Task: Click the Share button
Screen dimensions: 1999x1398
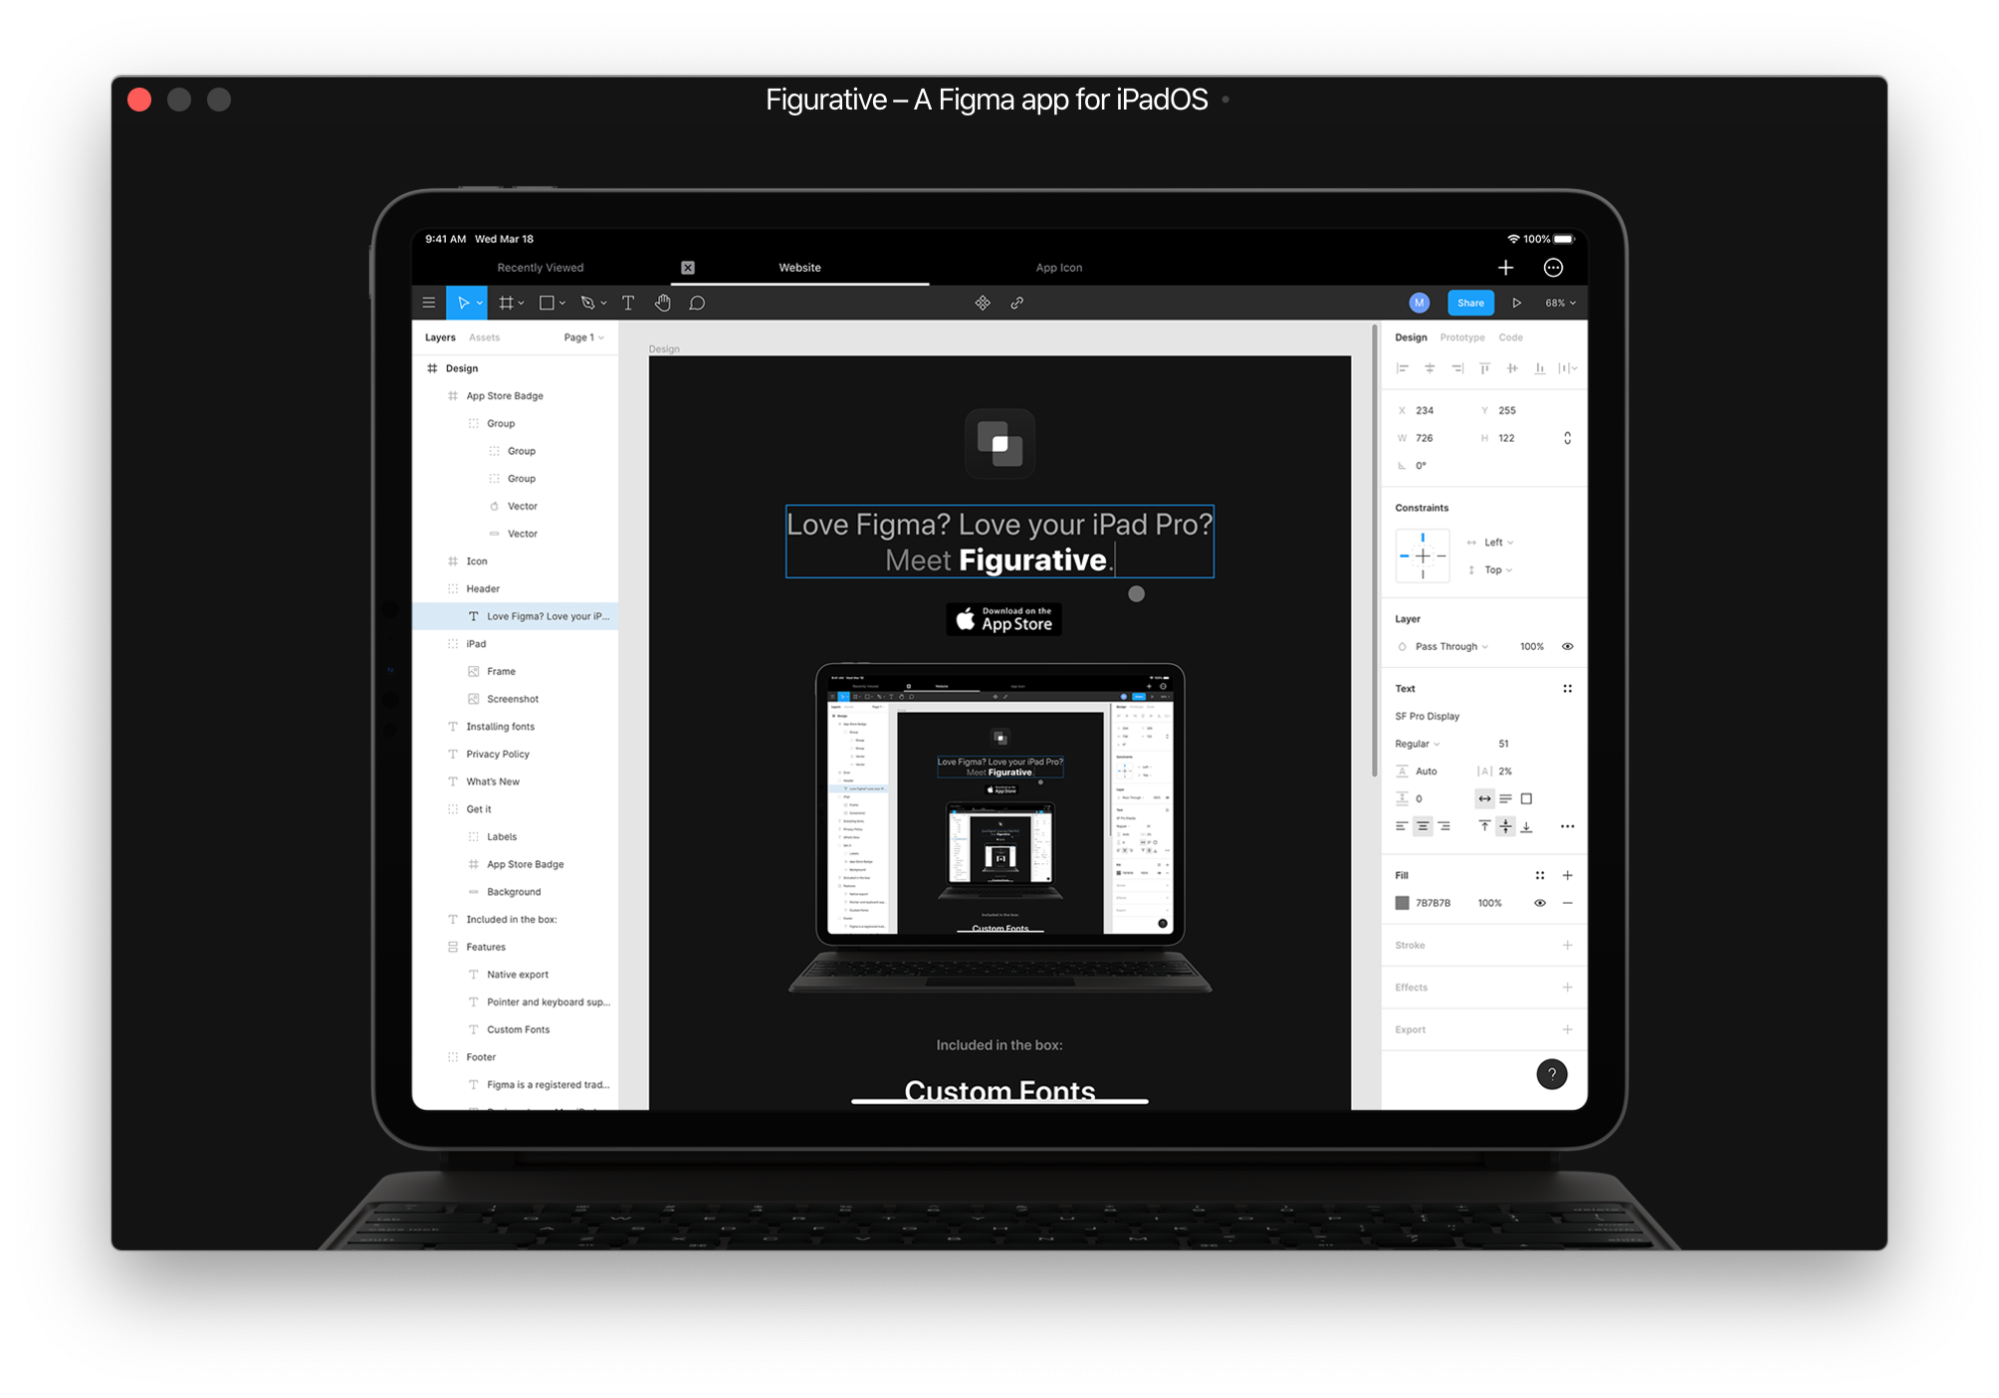Action: pos(1470,301)
